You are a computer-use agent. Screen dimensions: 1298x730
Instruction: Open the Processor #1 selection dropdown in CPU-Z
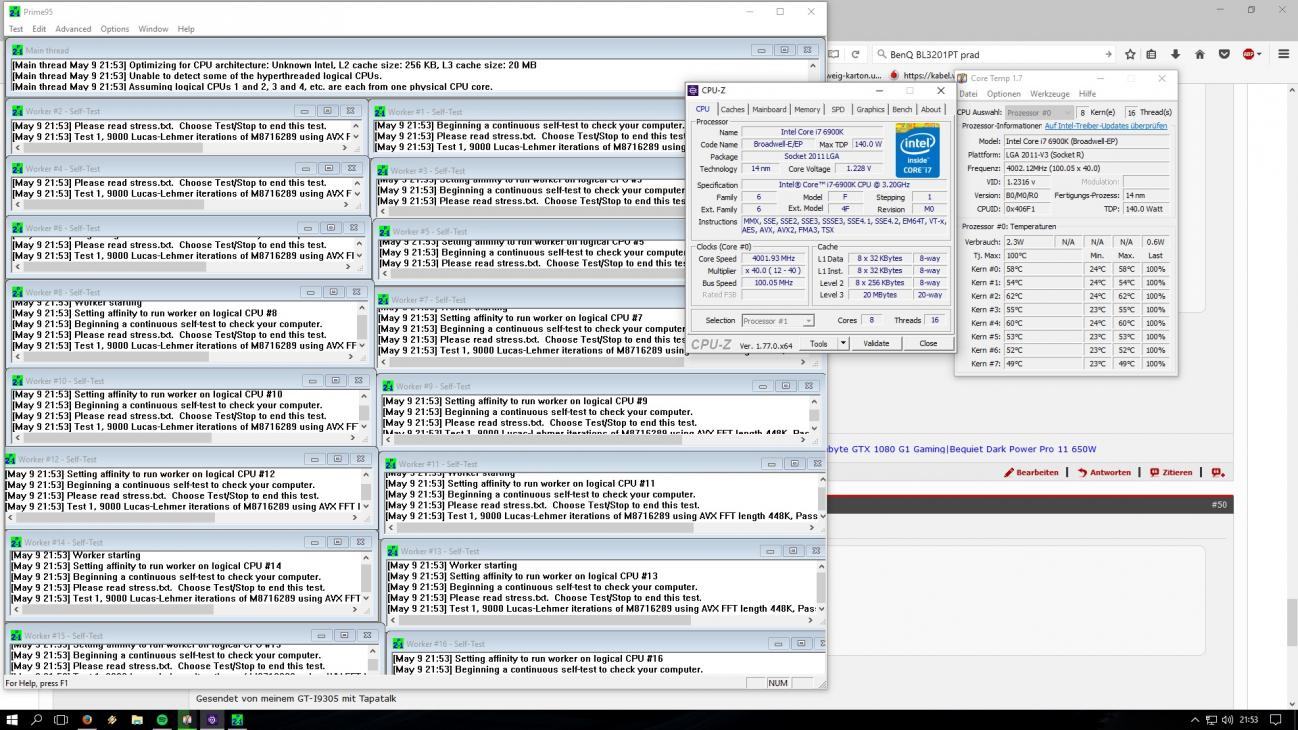point(778,321)
